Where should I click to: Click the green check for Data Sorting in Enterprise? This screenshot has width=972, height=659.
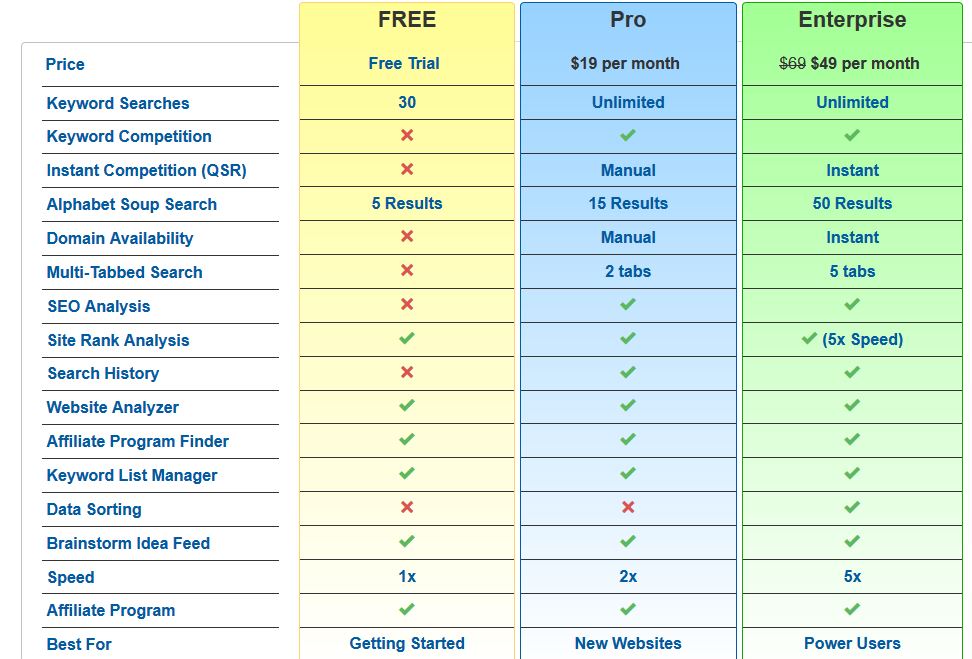(x=852, y=507)
